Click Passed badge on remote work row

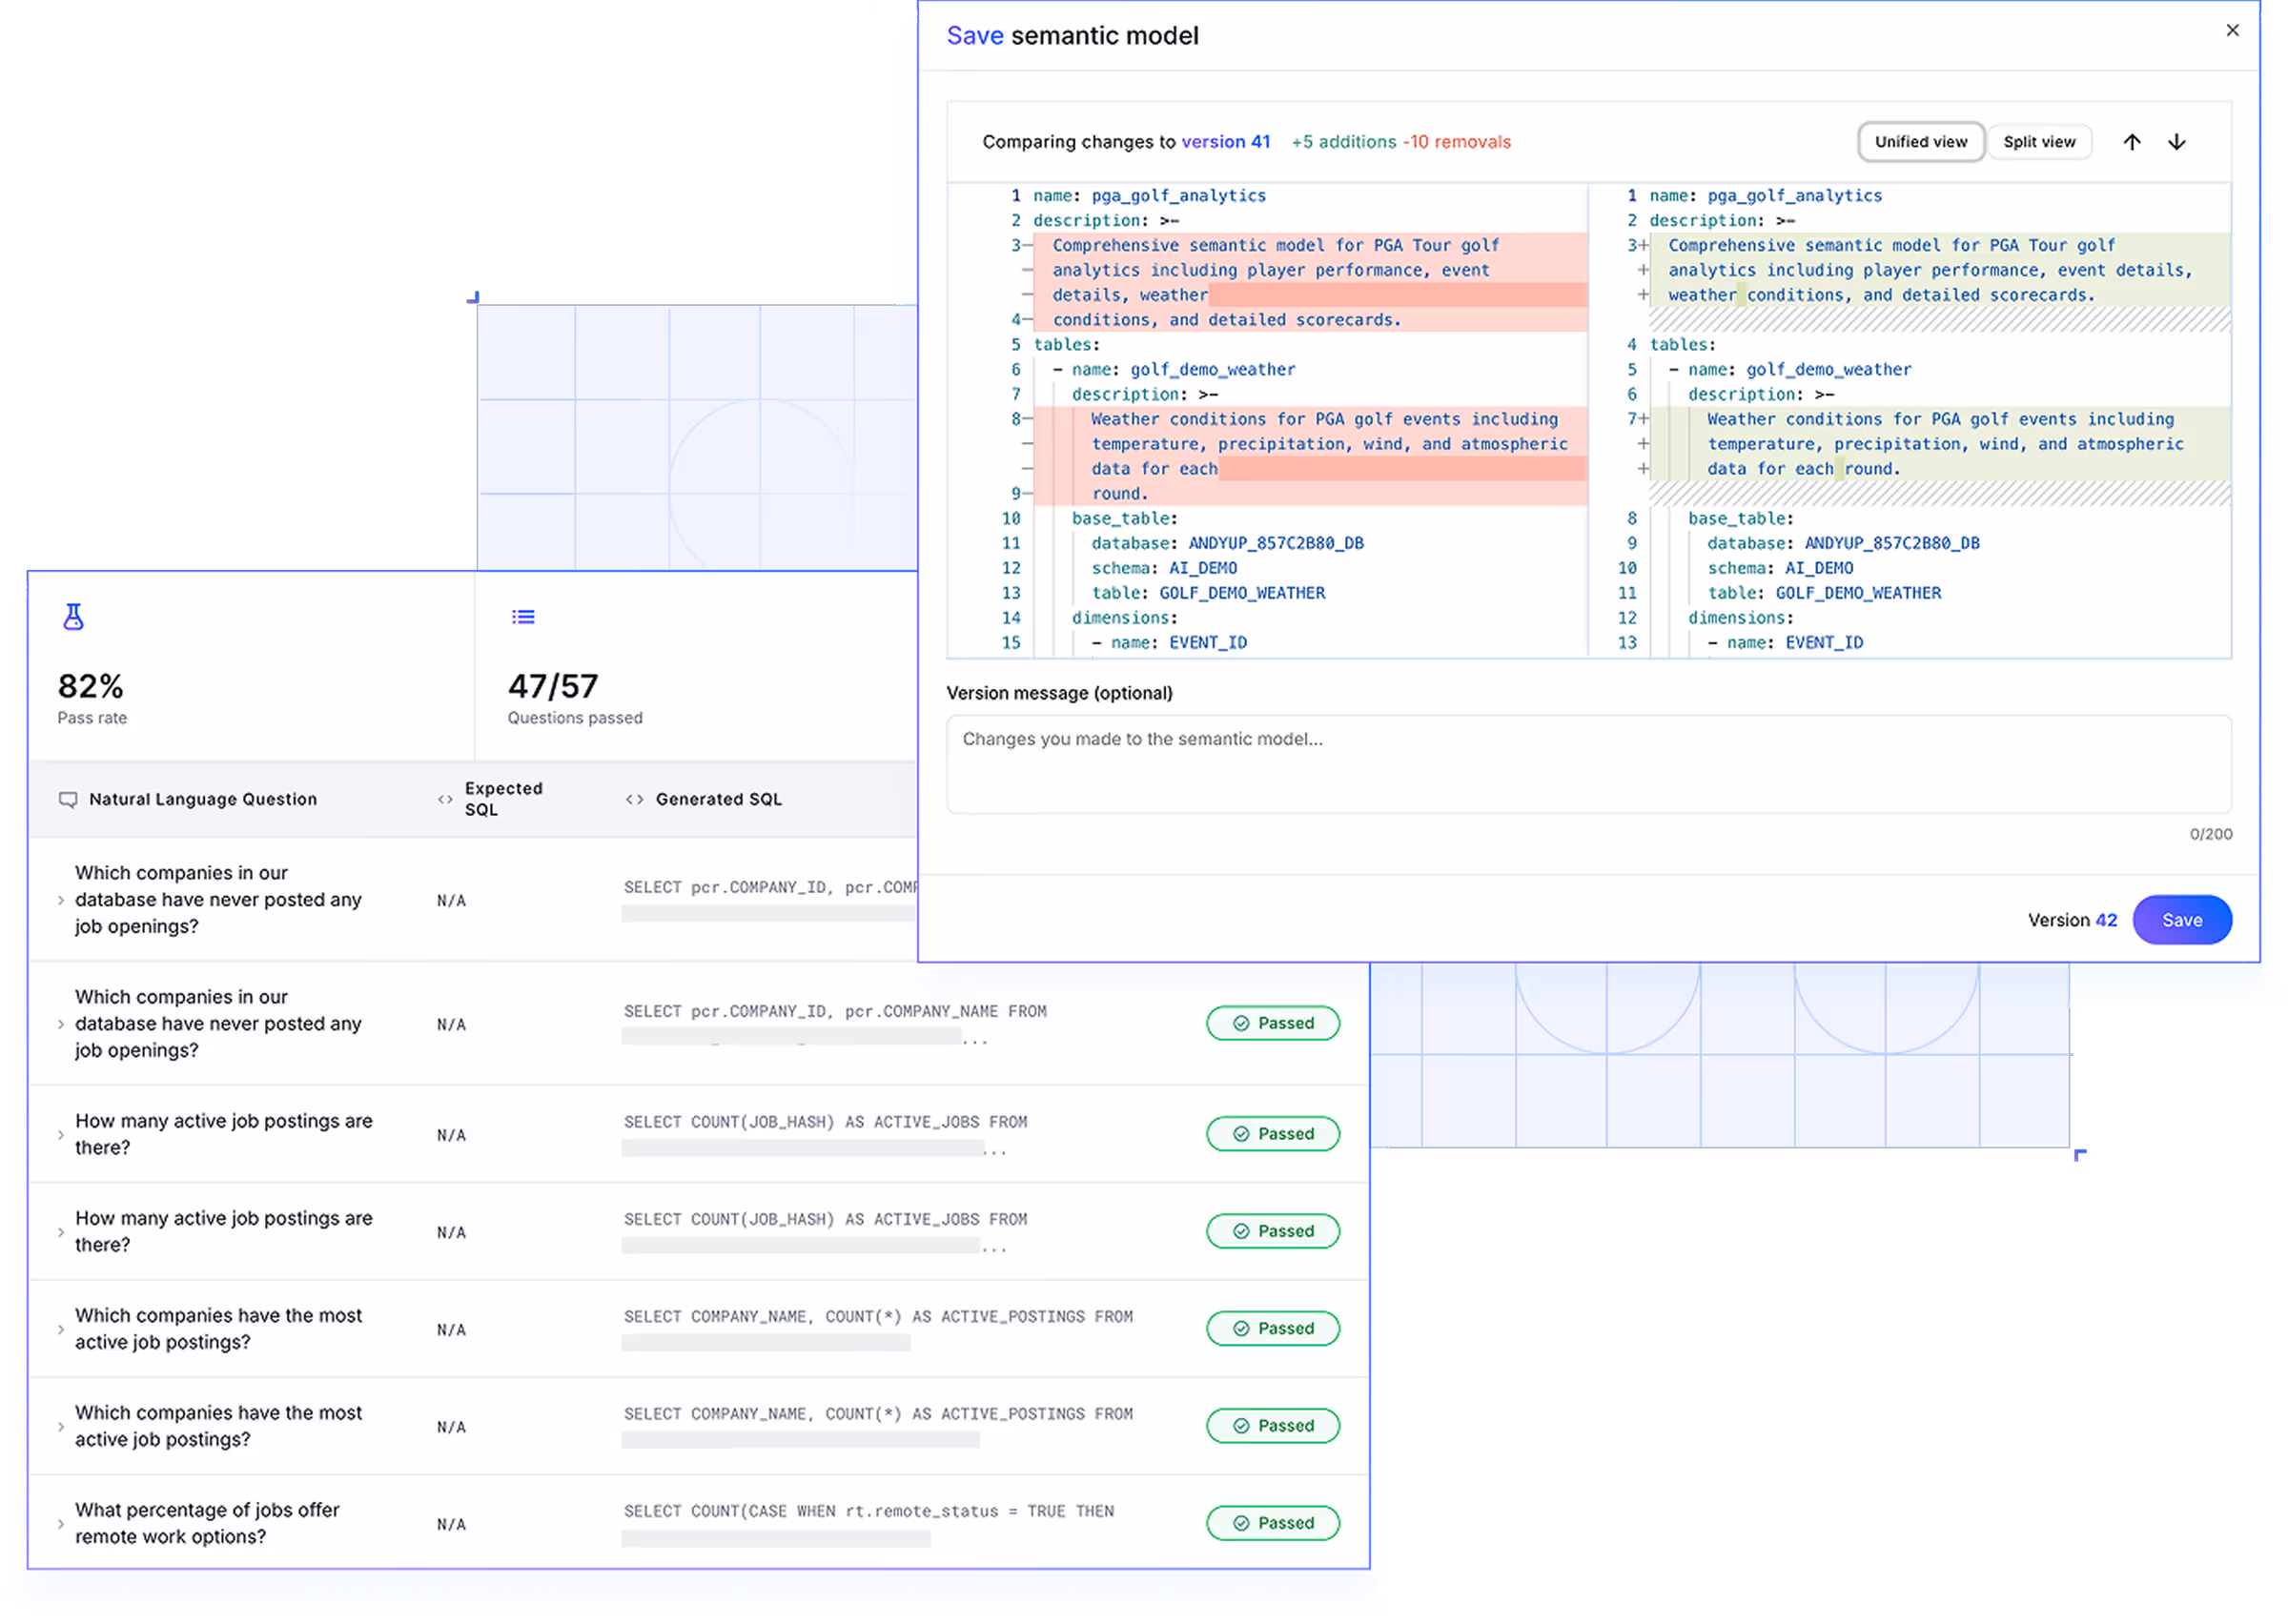pos(1272,1523)
